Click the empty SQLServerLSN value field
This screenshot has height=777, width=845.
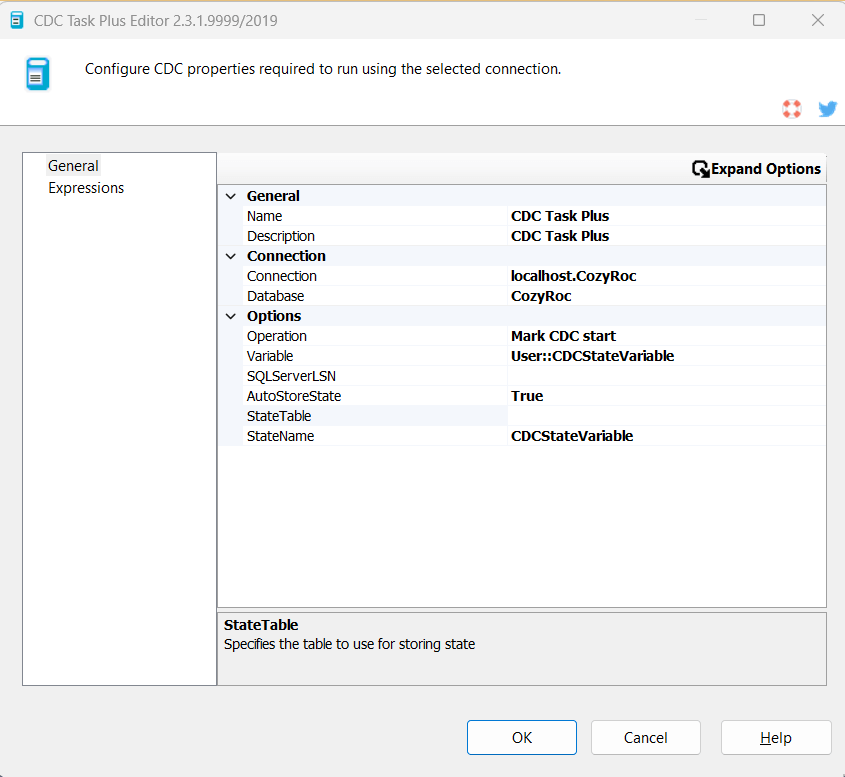coord(665,376)
